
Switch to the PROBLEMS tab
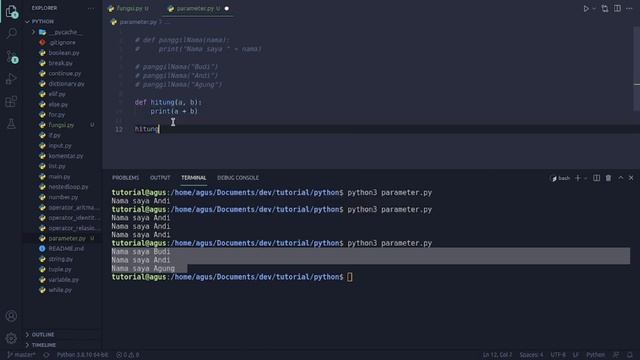[x=125, y=178]
